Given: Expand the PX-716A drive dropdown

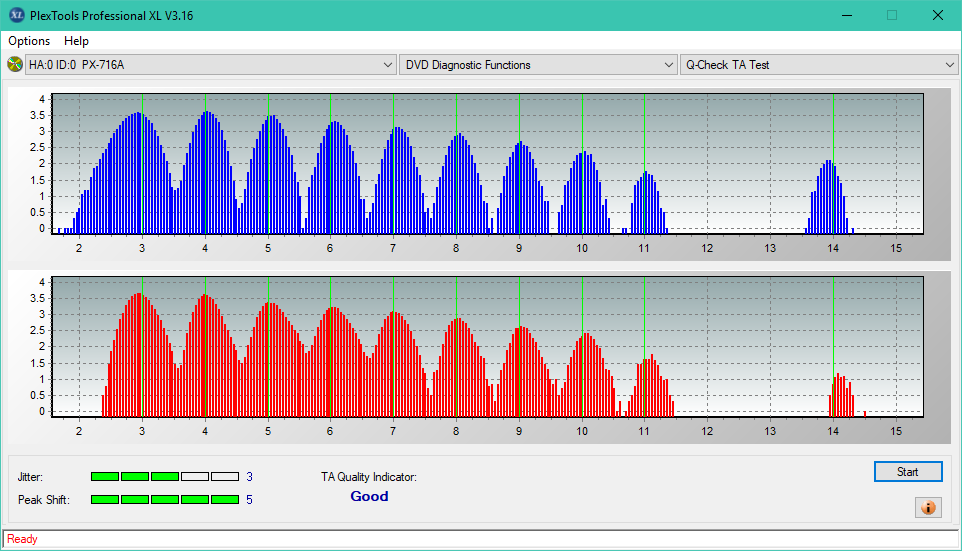Looking at the screenshot, I should point(210,64).
